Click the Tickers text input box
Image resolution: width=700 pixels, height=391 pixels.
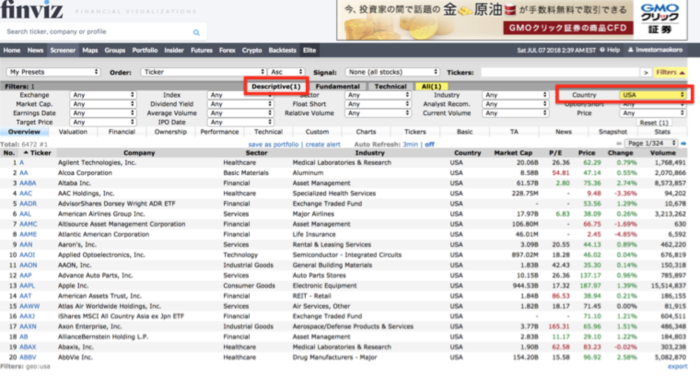tap(560, 72)
